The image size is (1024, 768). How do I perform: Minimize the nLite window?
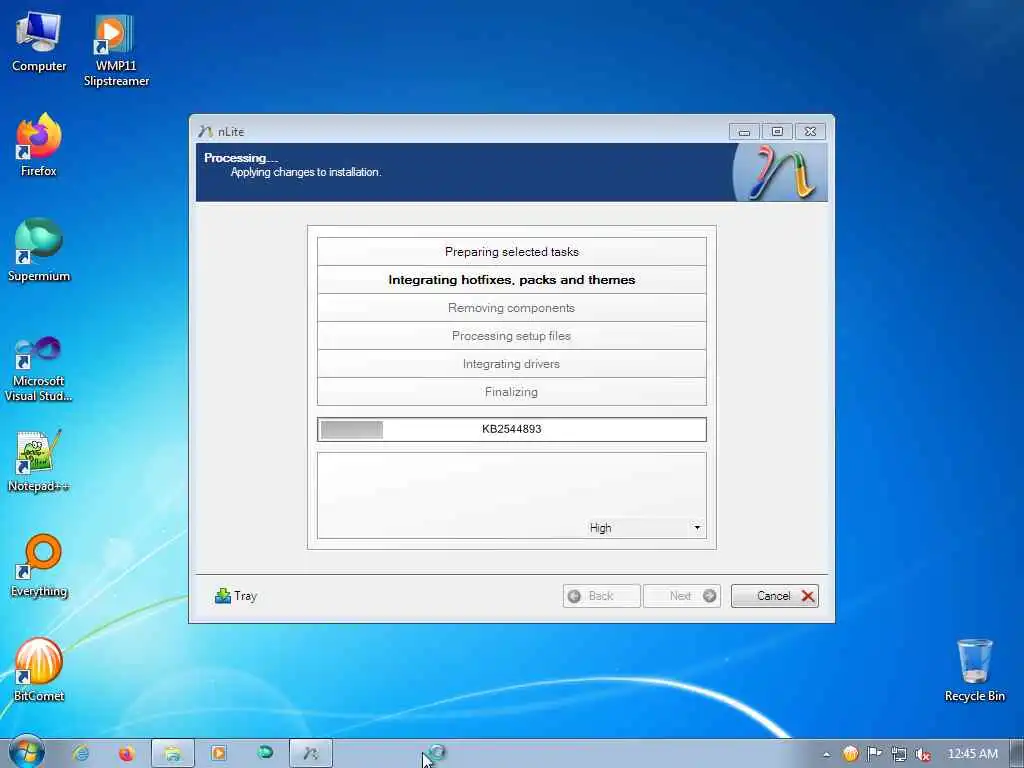tap(744, 131)
